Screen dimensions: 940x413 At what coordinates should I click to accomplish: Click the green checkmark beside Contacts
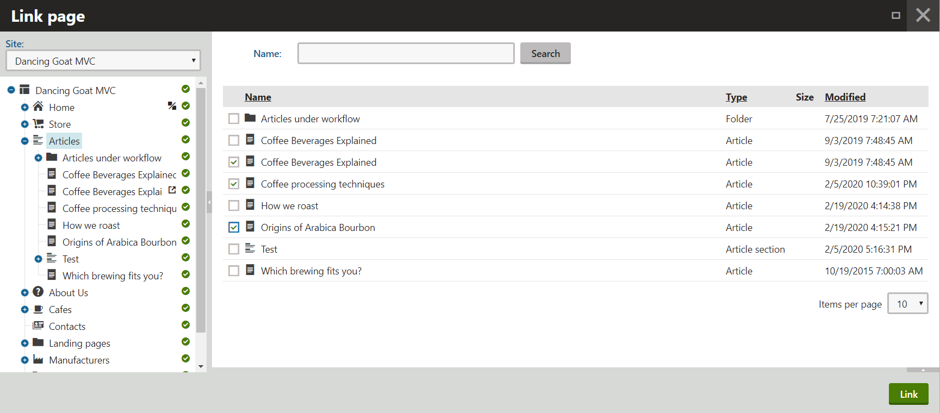(185, 325)
